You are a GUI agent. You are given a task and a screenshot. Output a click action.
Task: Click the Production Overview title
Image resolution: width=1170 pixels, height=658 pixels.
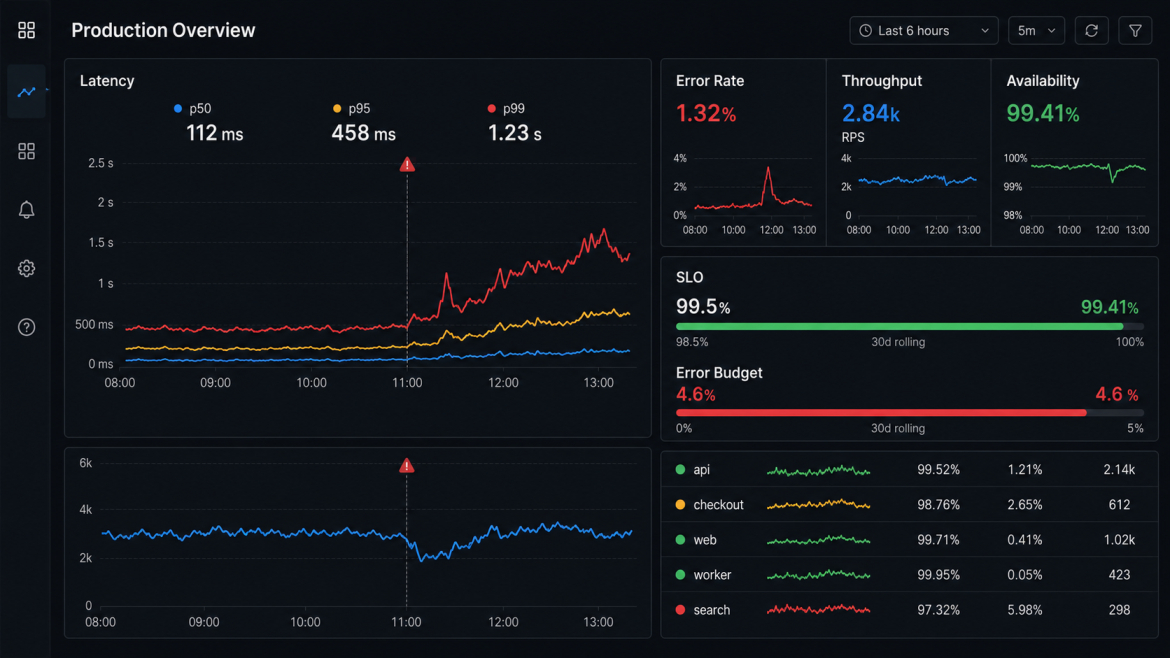click(x=163, y=30)
